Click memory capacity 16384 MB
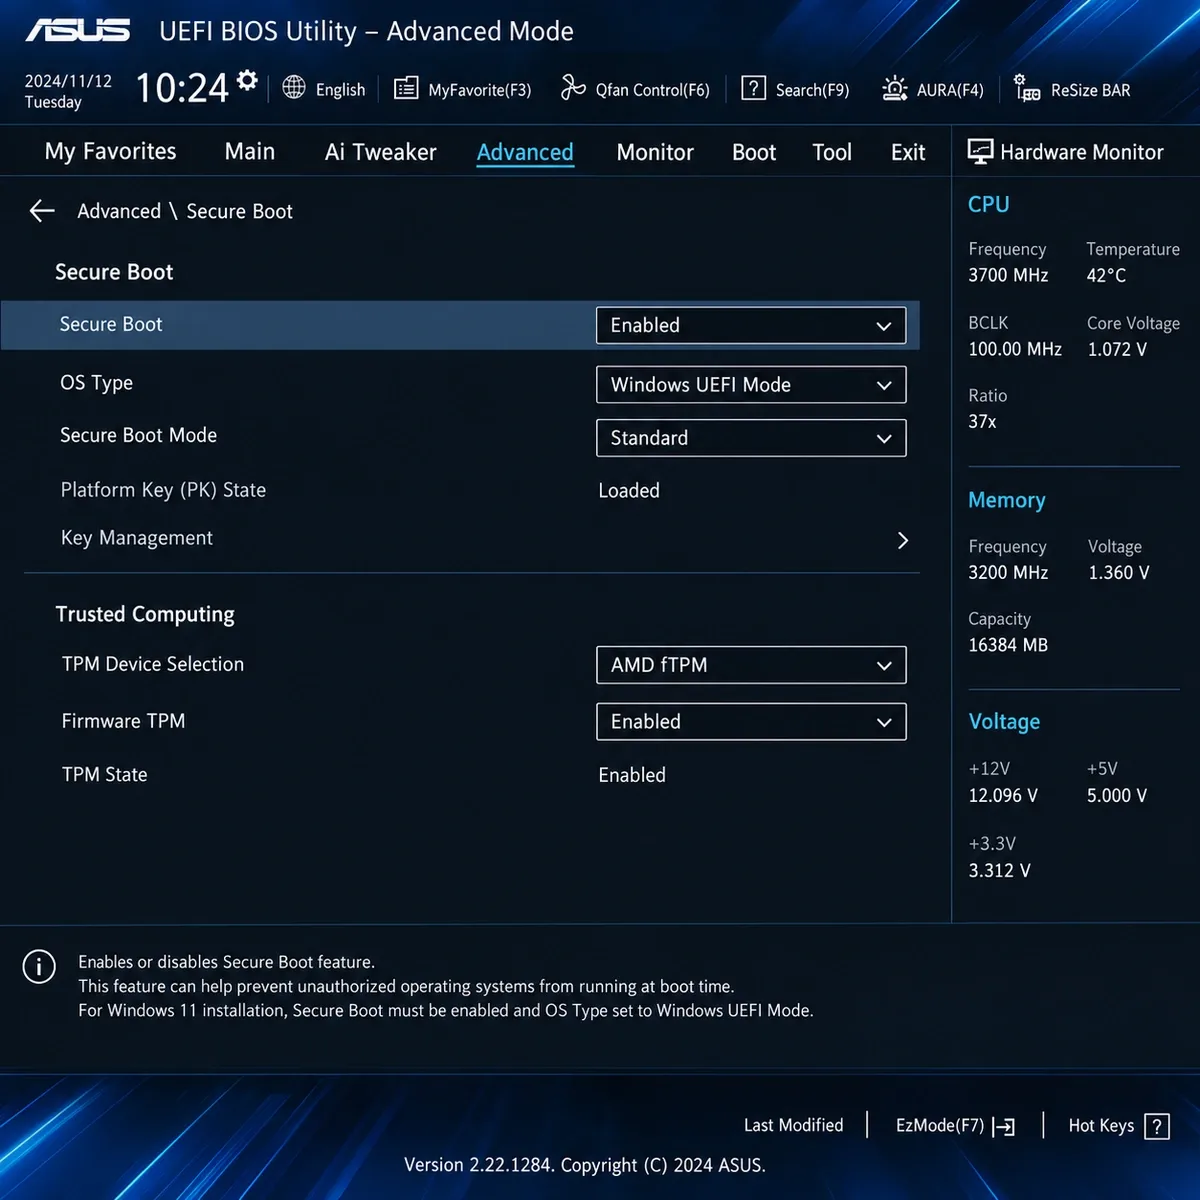The height and width of the screenshot is (1200, 1200). pyautogui.click(x=1008, y=645)
